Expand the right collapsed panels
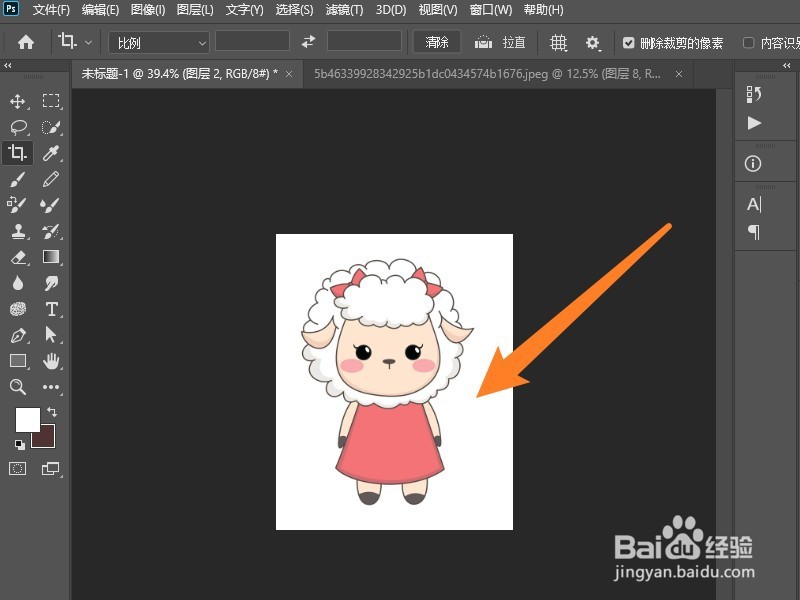This screenshot has height=600, width=800. click(x=786, y=65)
